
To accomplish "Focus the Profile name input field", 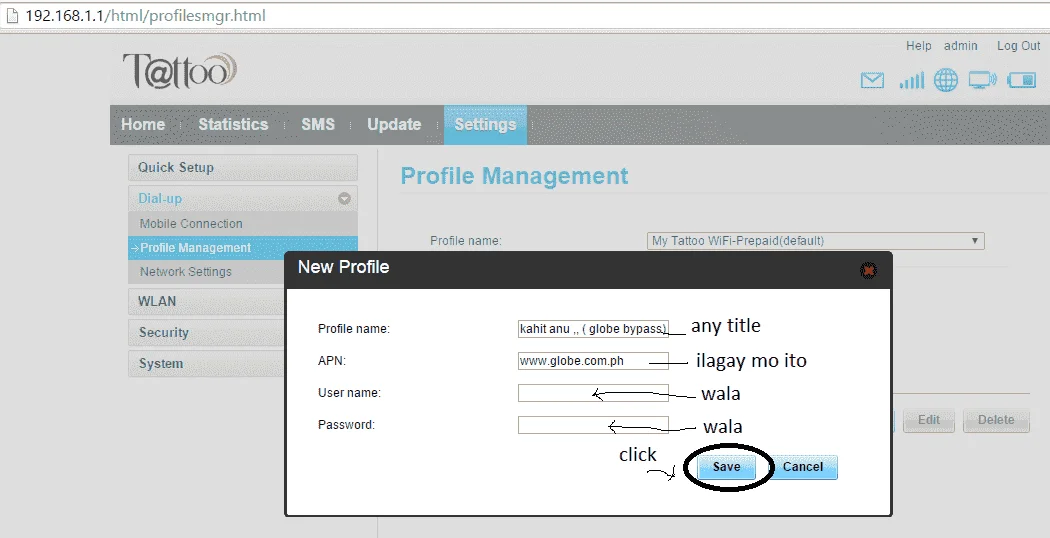I will point(593,329).
